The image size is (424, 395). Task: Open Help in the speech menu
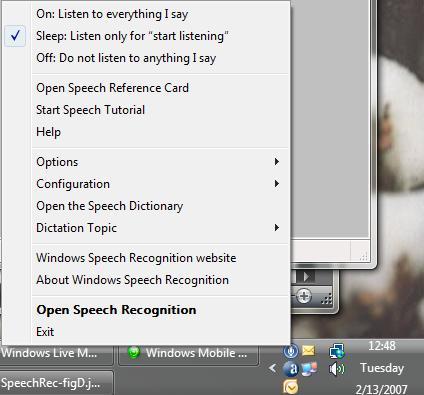(146, 132)
